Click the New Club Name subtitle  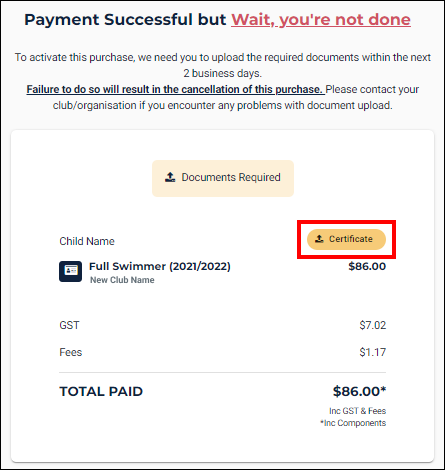point(122,280)
